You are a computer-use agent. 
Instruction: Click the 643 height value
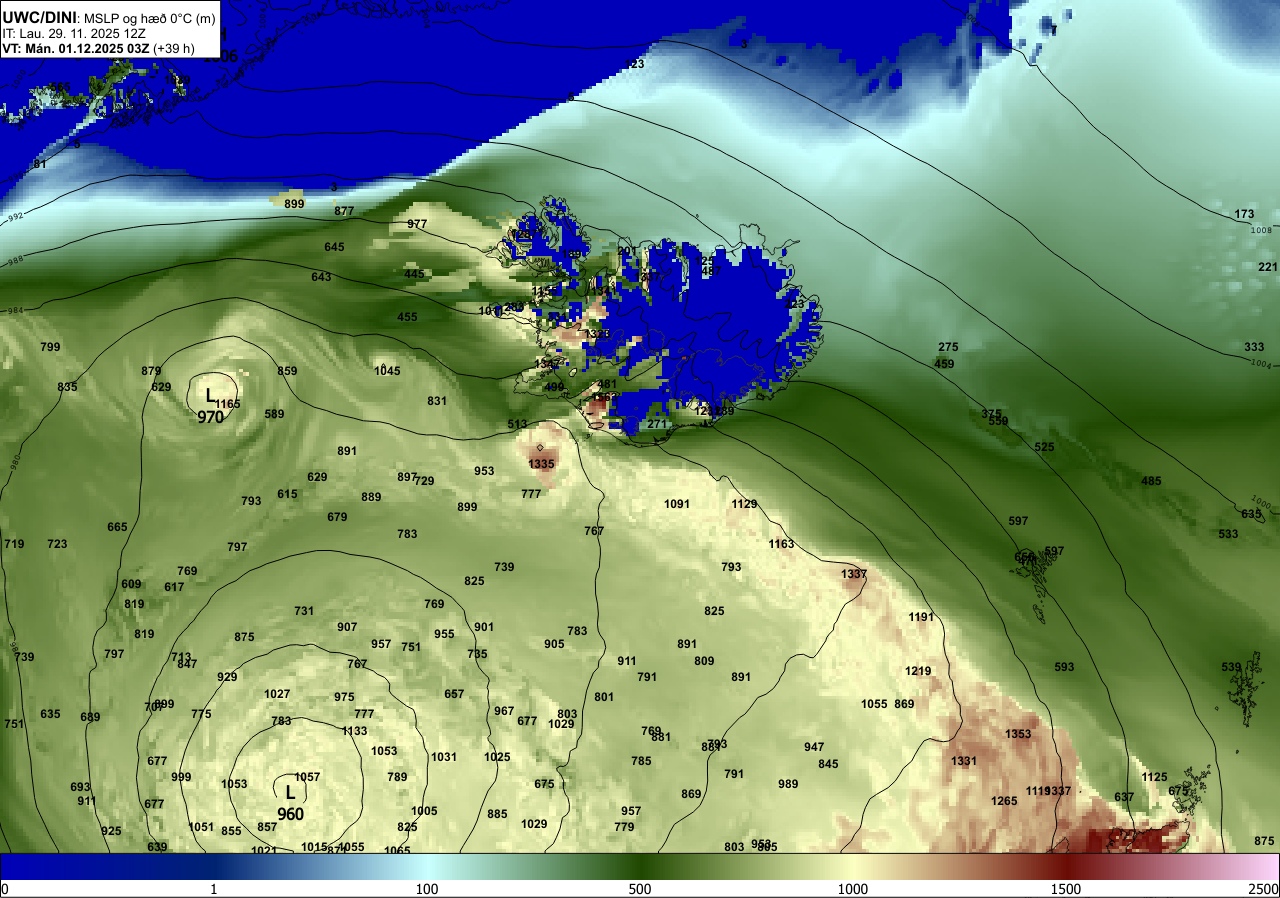pos(321,277)
